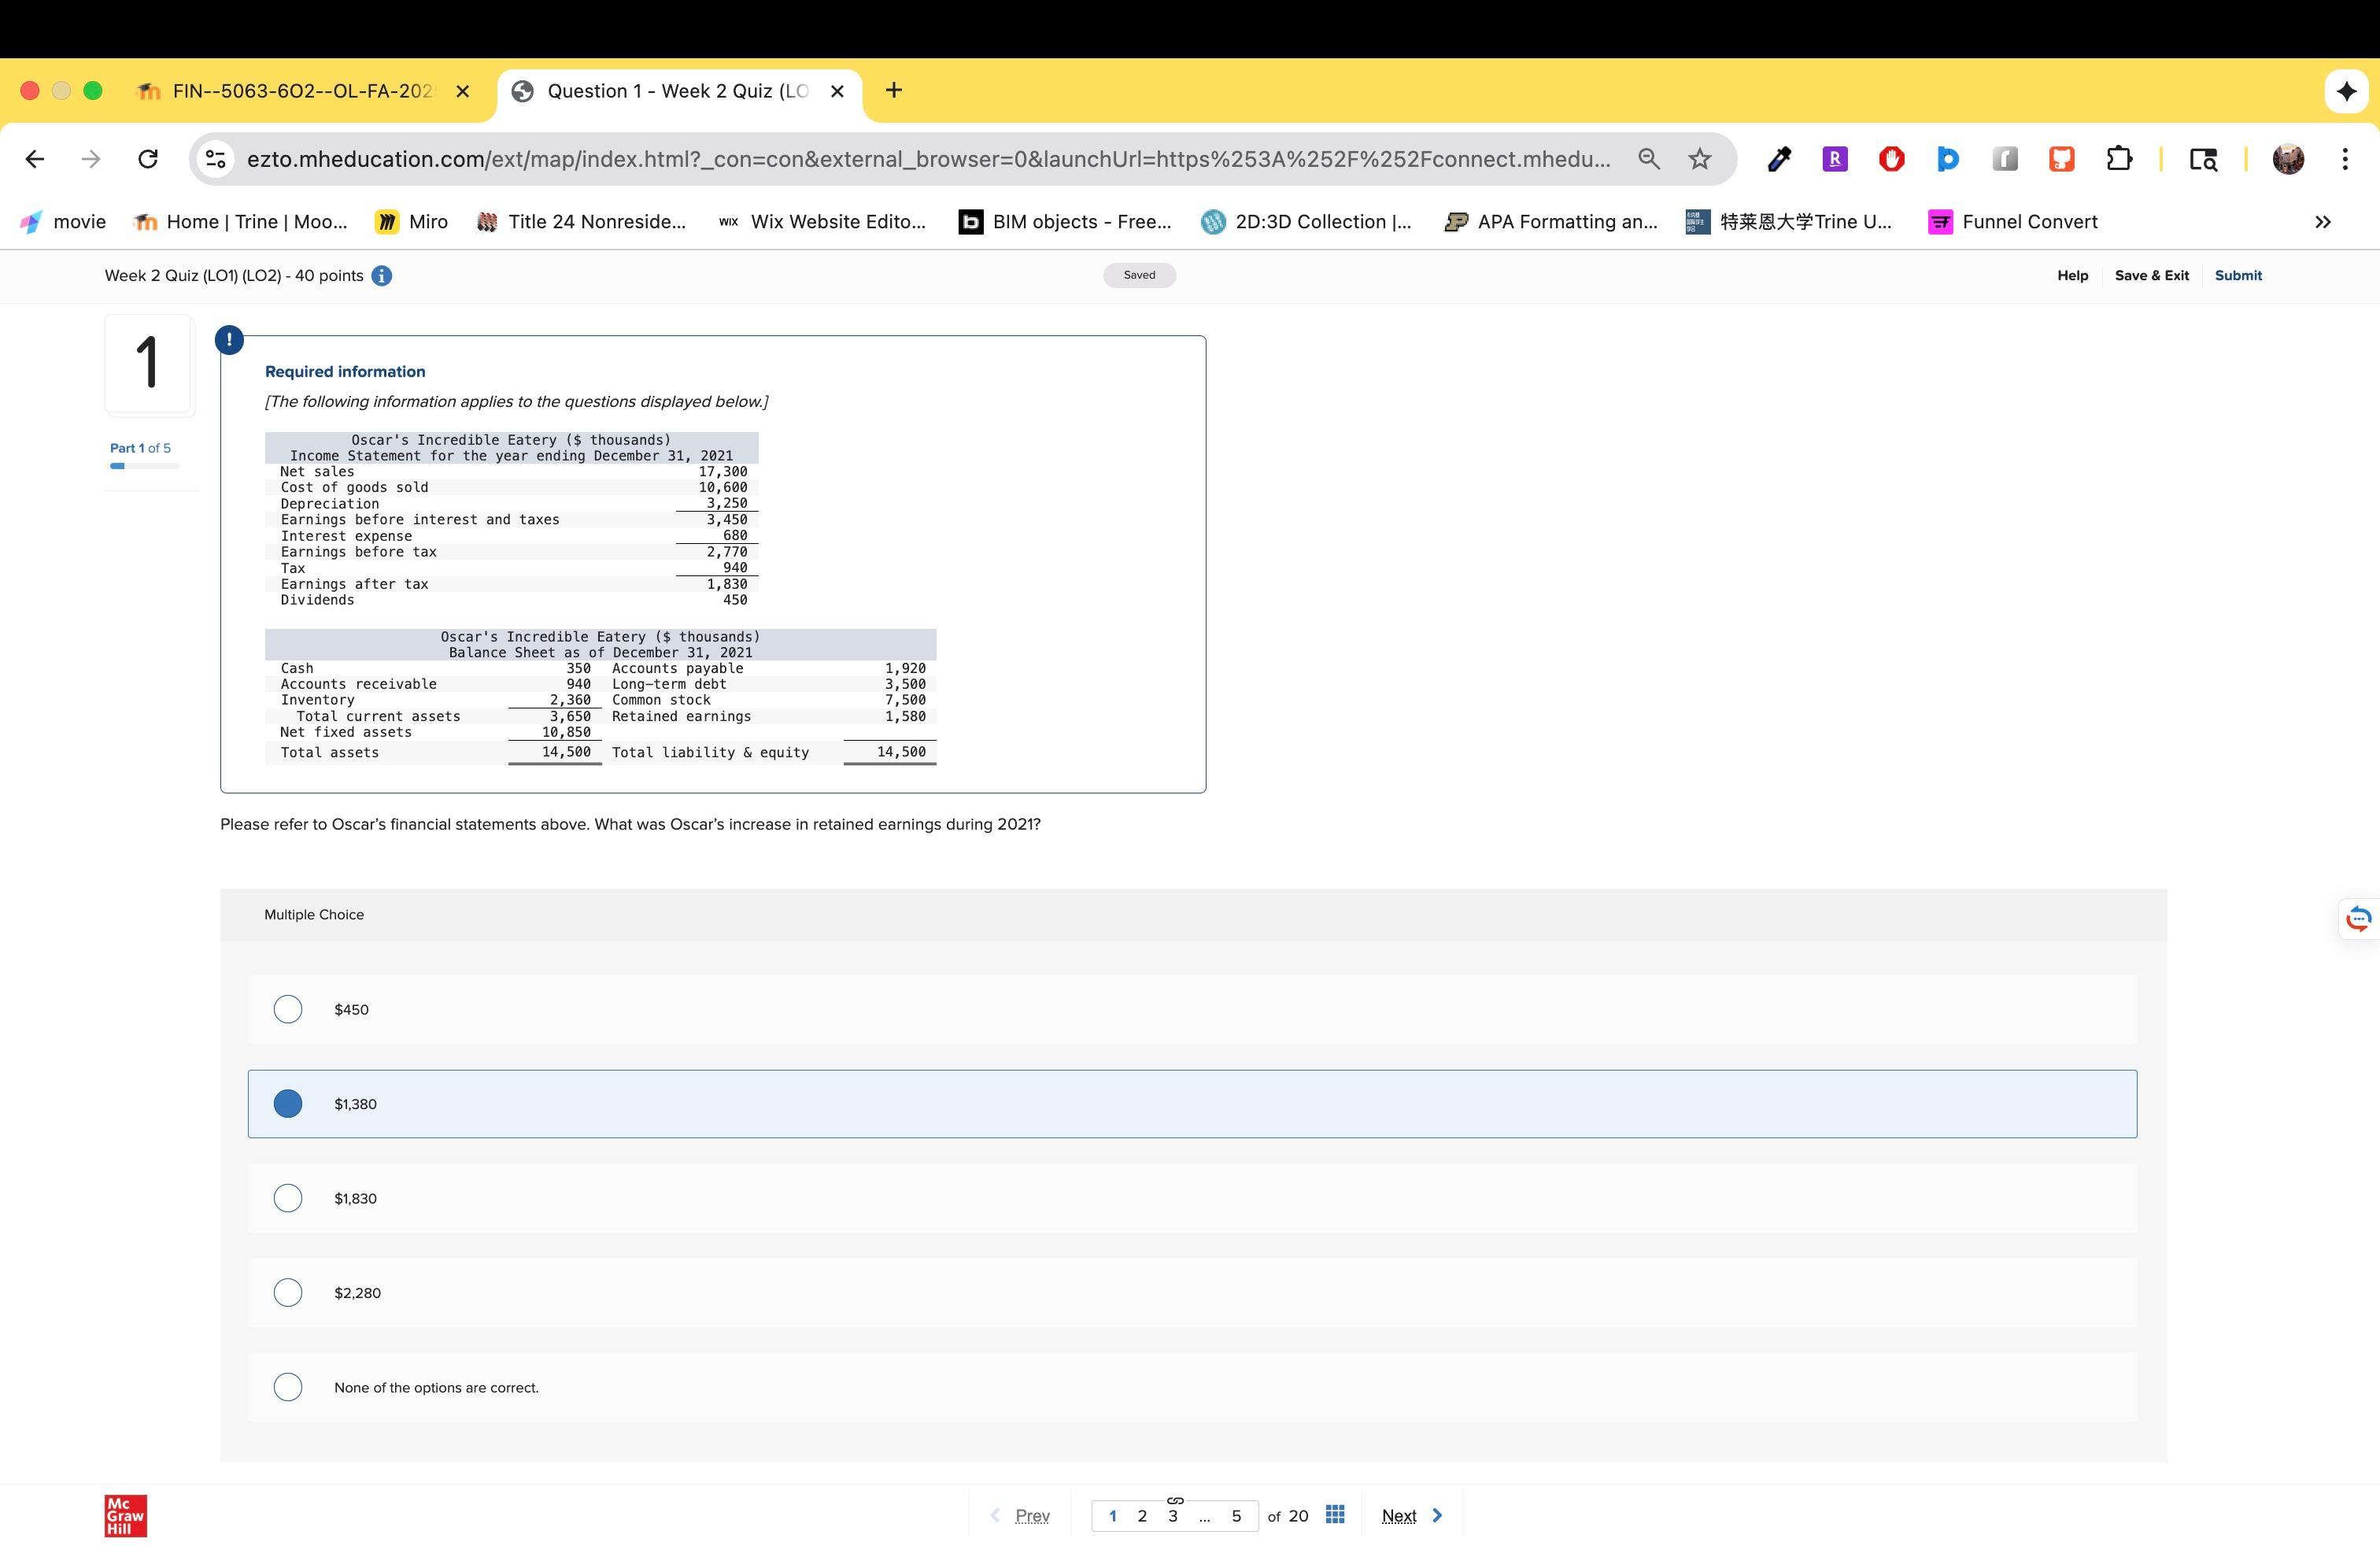This screenshot has width=2380, height=1546.
Task: Close the Question 1 quiz tab
Action: click(x=838, y=91)
